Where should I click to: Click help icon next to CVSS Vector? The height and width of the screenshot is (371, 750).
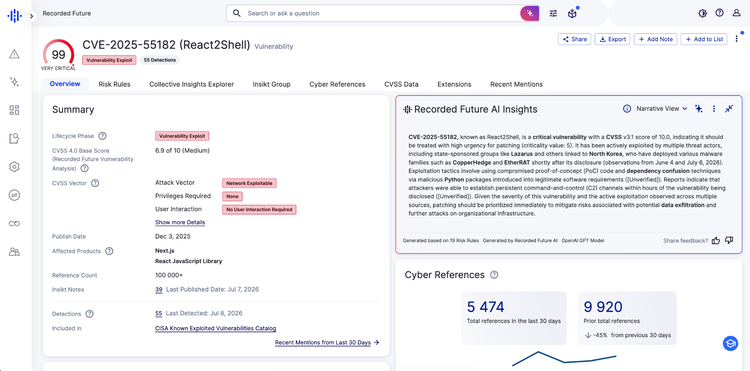coord(95,183)
